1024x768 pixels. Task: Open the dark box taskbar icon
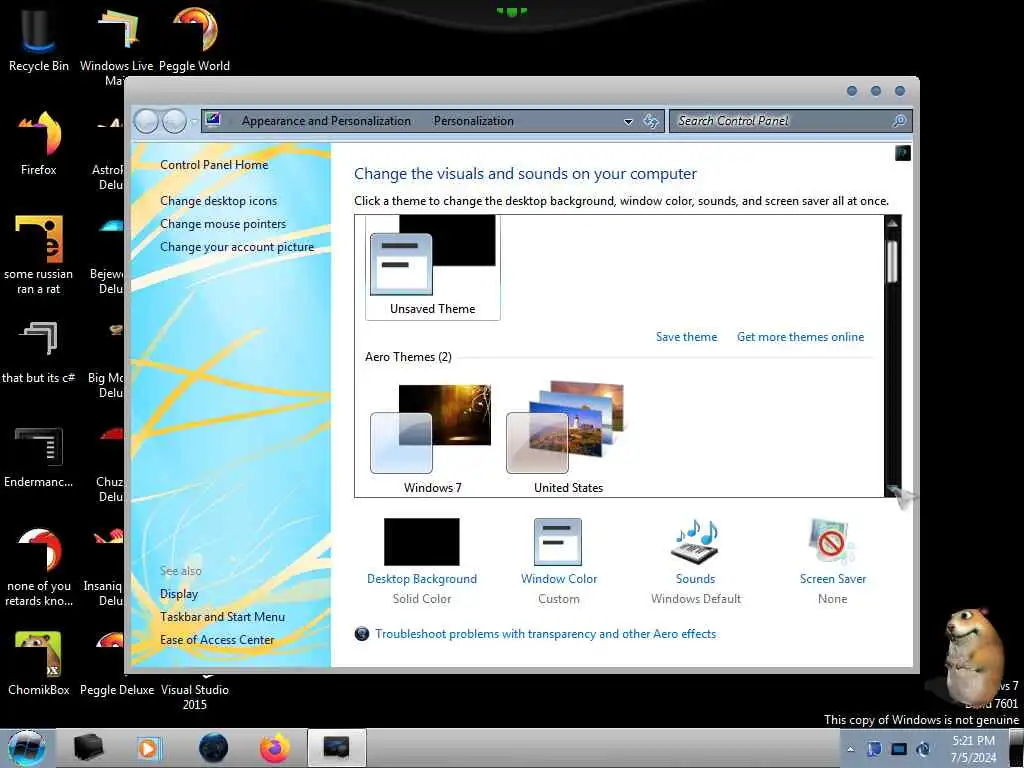88,748
